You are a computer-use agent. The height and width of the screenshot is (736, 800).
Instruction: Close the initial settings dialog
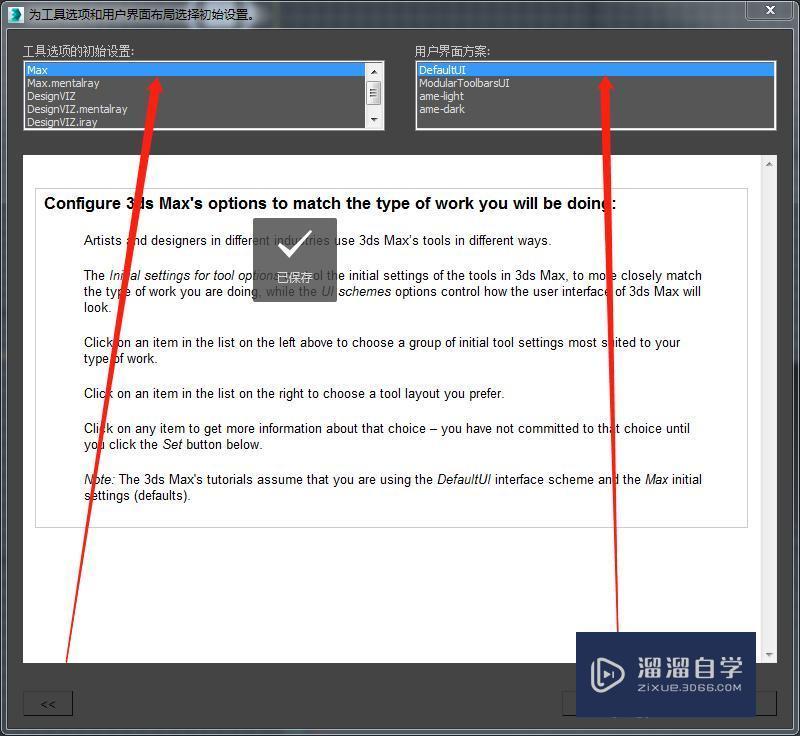pyautogui.click(x=770, y=10)
